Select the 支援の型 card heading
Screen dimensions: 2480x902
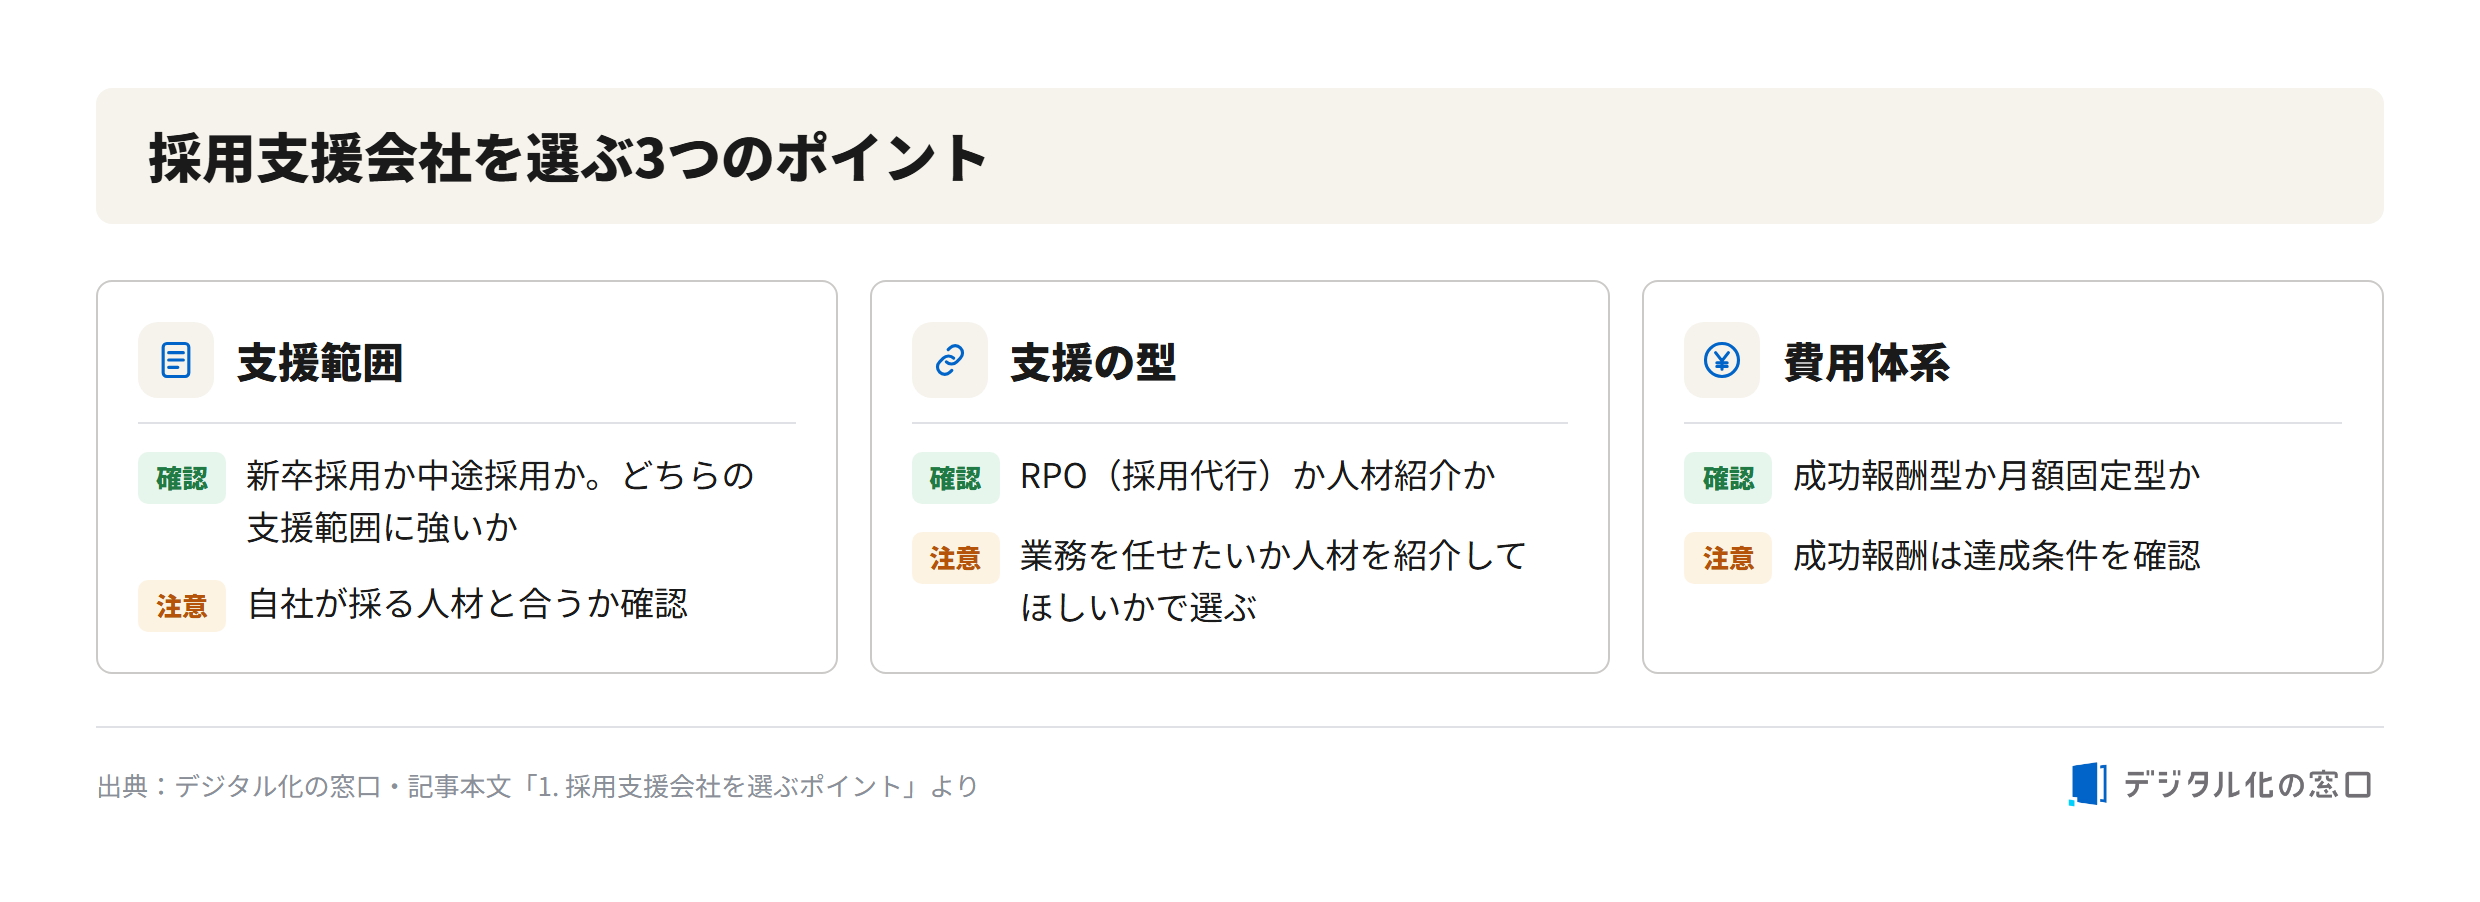1093,362
